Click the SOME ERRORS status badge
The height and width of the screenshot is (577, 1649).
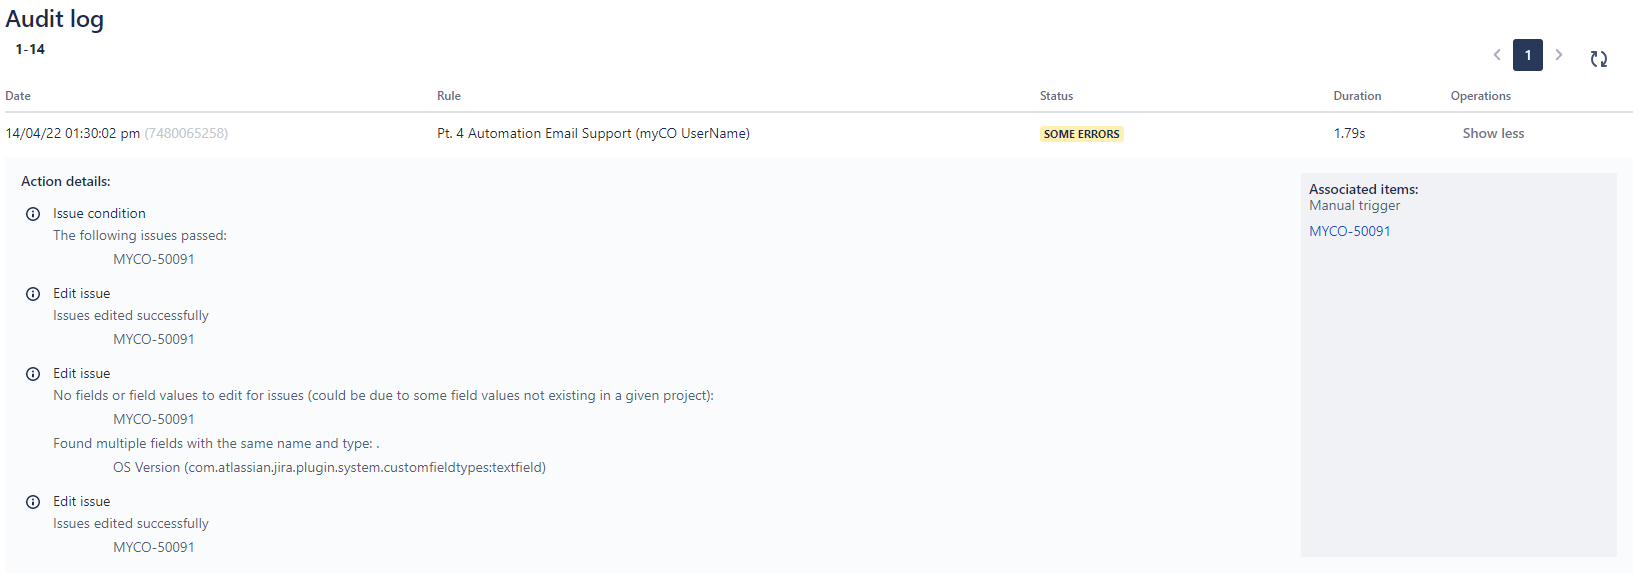pyautogui.click(x=1081, y=134)
